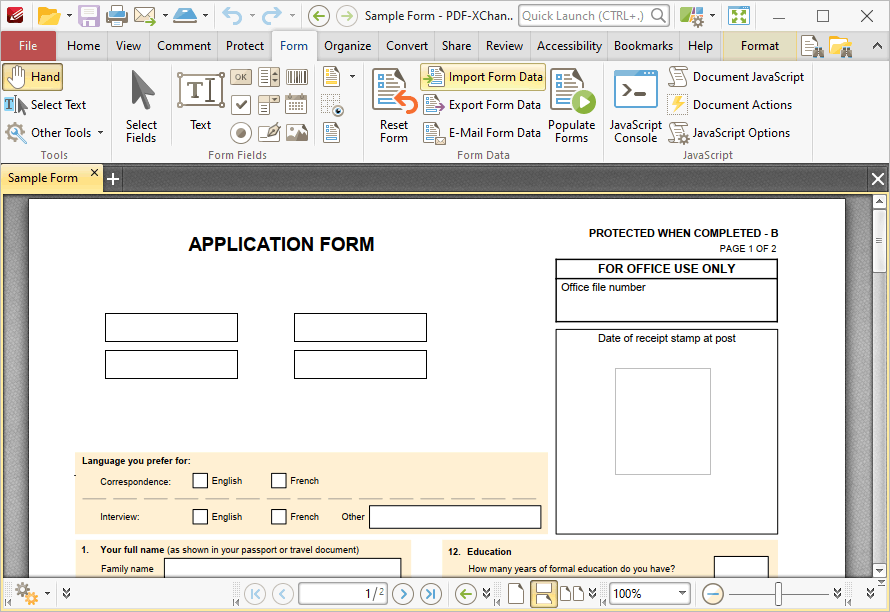Select two pages layout icon
This screenshot has width=890, height=612.
click(572, 594)
